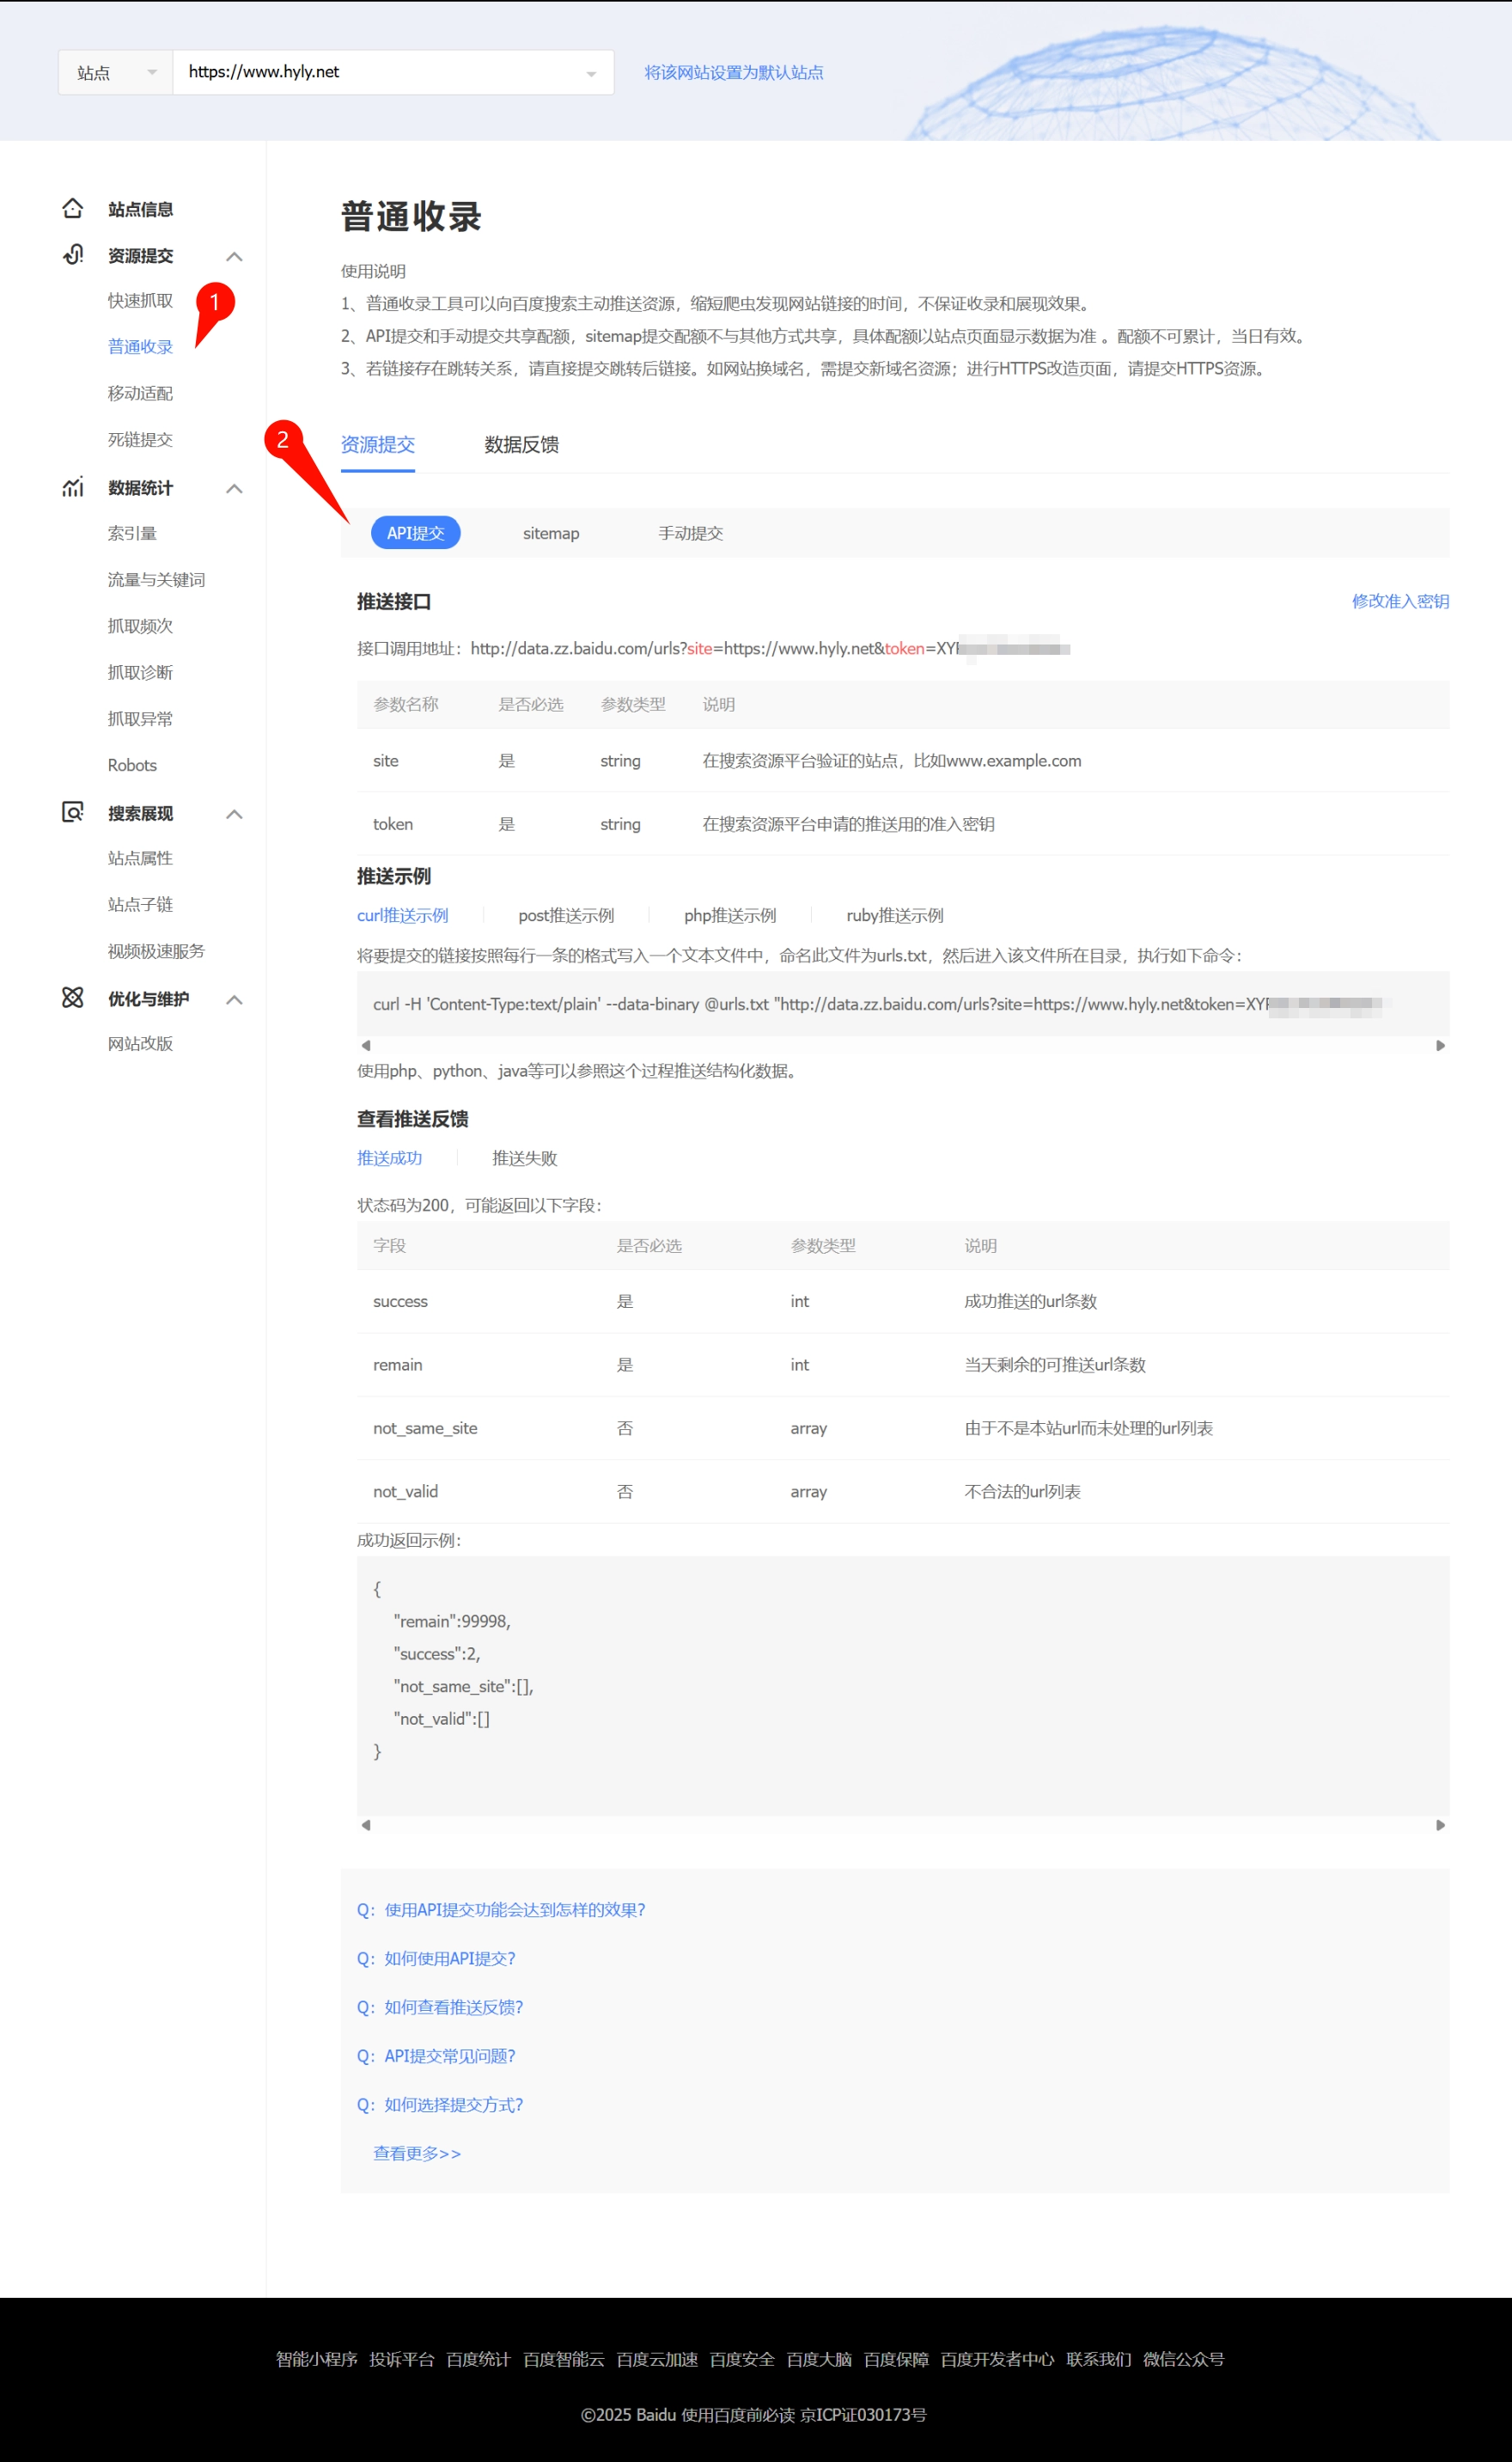Click the 数据统计 chart icon

[72, 487]
